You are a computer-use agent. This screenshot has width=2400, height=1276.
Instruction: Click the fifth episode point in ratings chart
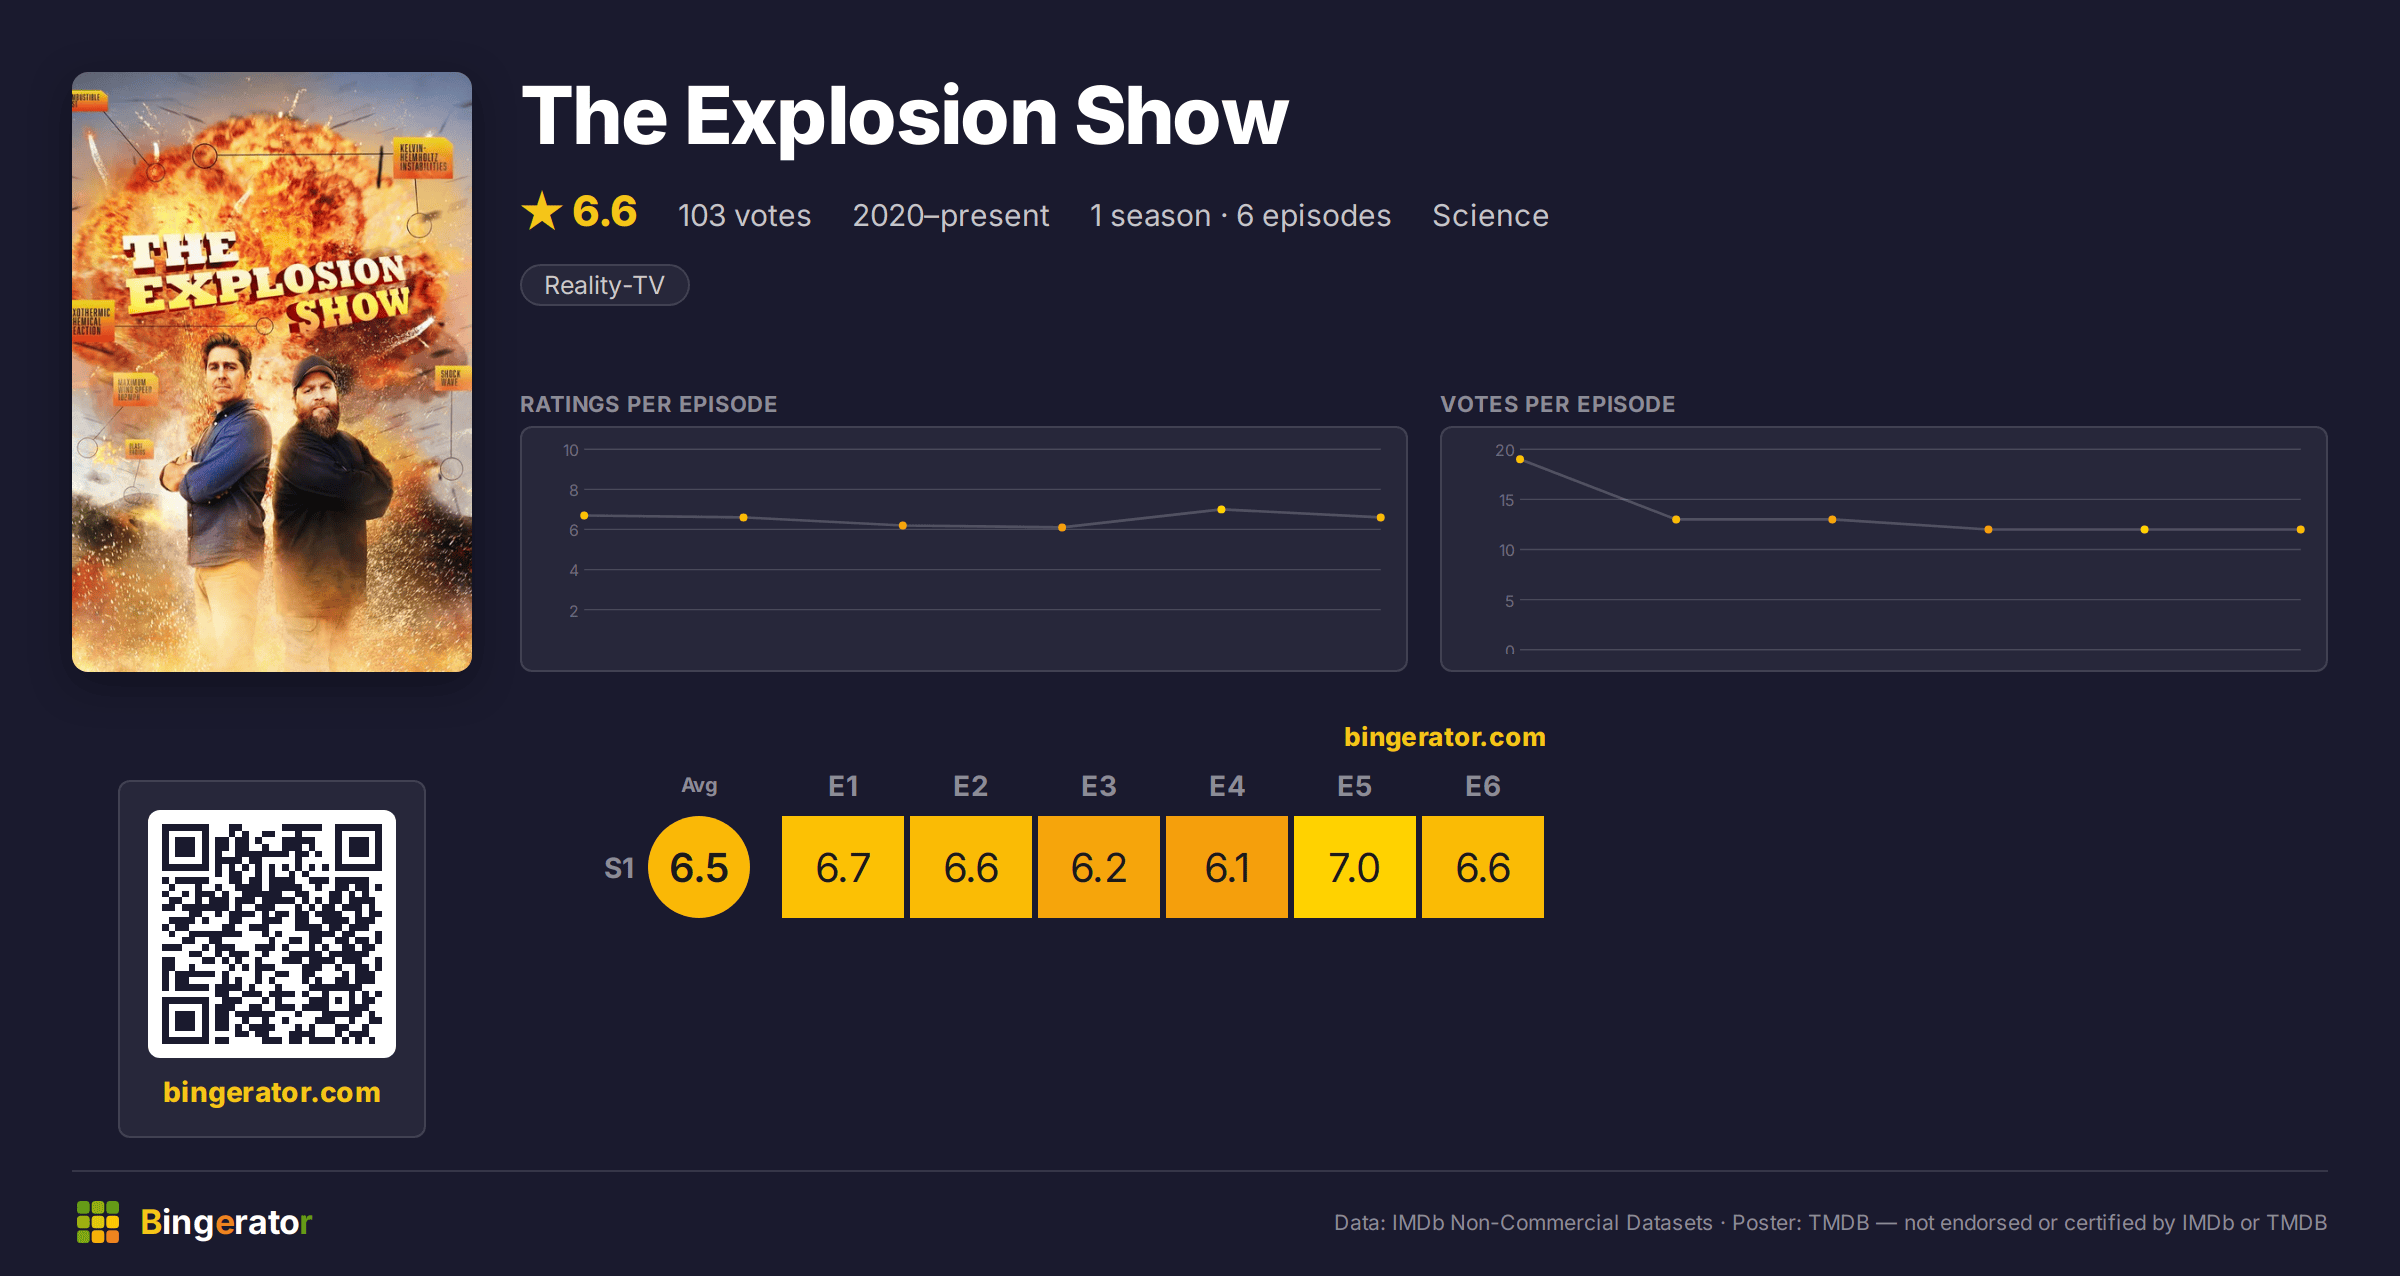click(x=1221, y=510)
